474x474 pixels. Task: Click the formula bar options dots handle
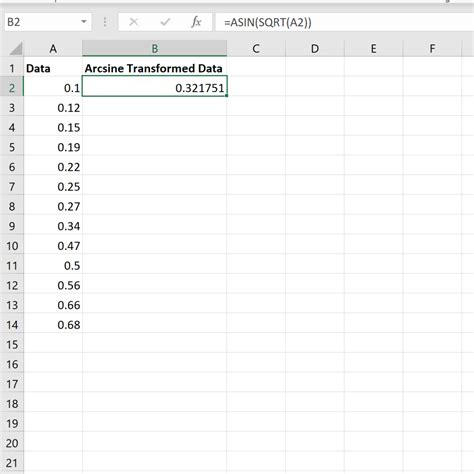(105, 22)
